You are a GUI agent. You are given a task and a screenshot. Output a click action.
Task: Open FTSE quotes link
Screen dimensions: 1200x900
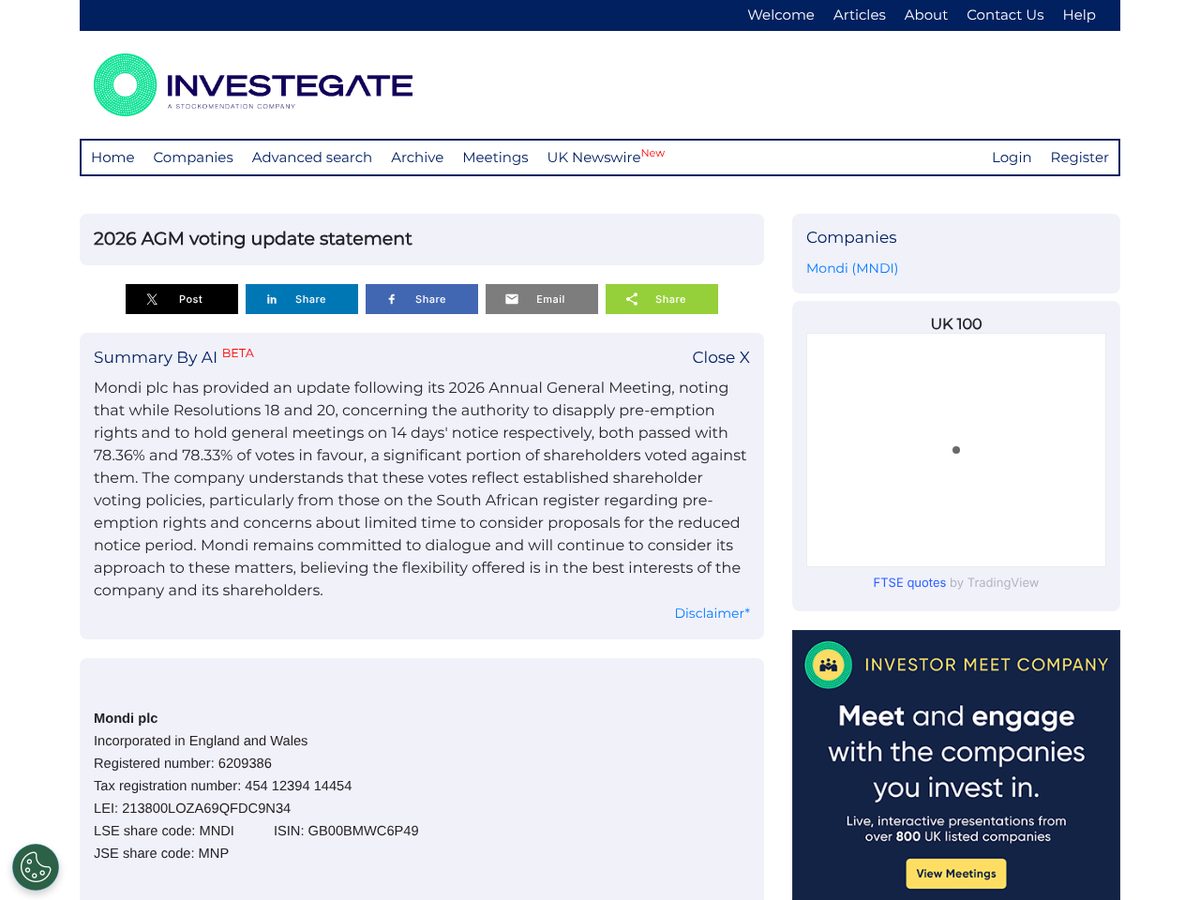click(x=909, y=583)
